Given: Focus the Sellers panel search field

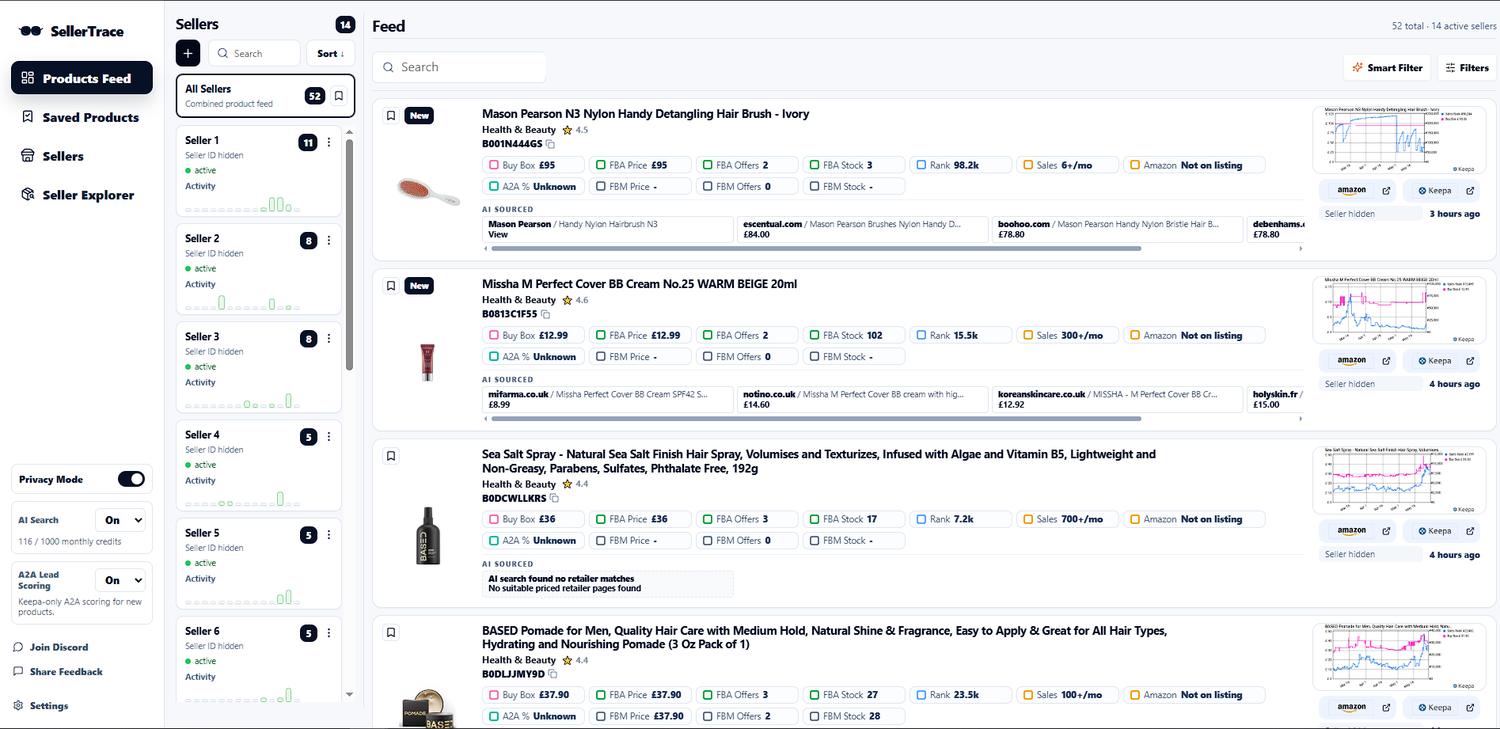Looking at the screenshot, I should (253, 53).
